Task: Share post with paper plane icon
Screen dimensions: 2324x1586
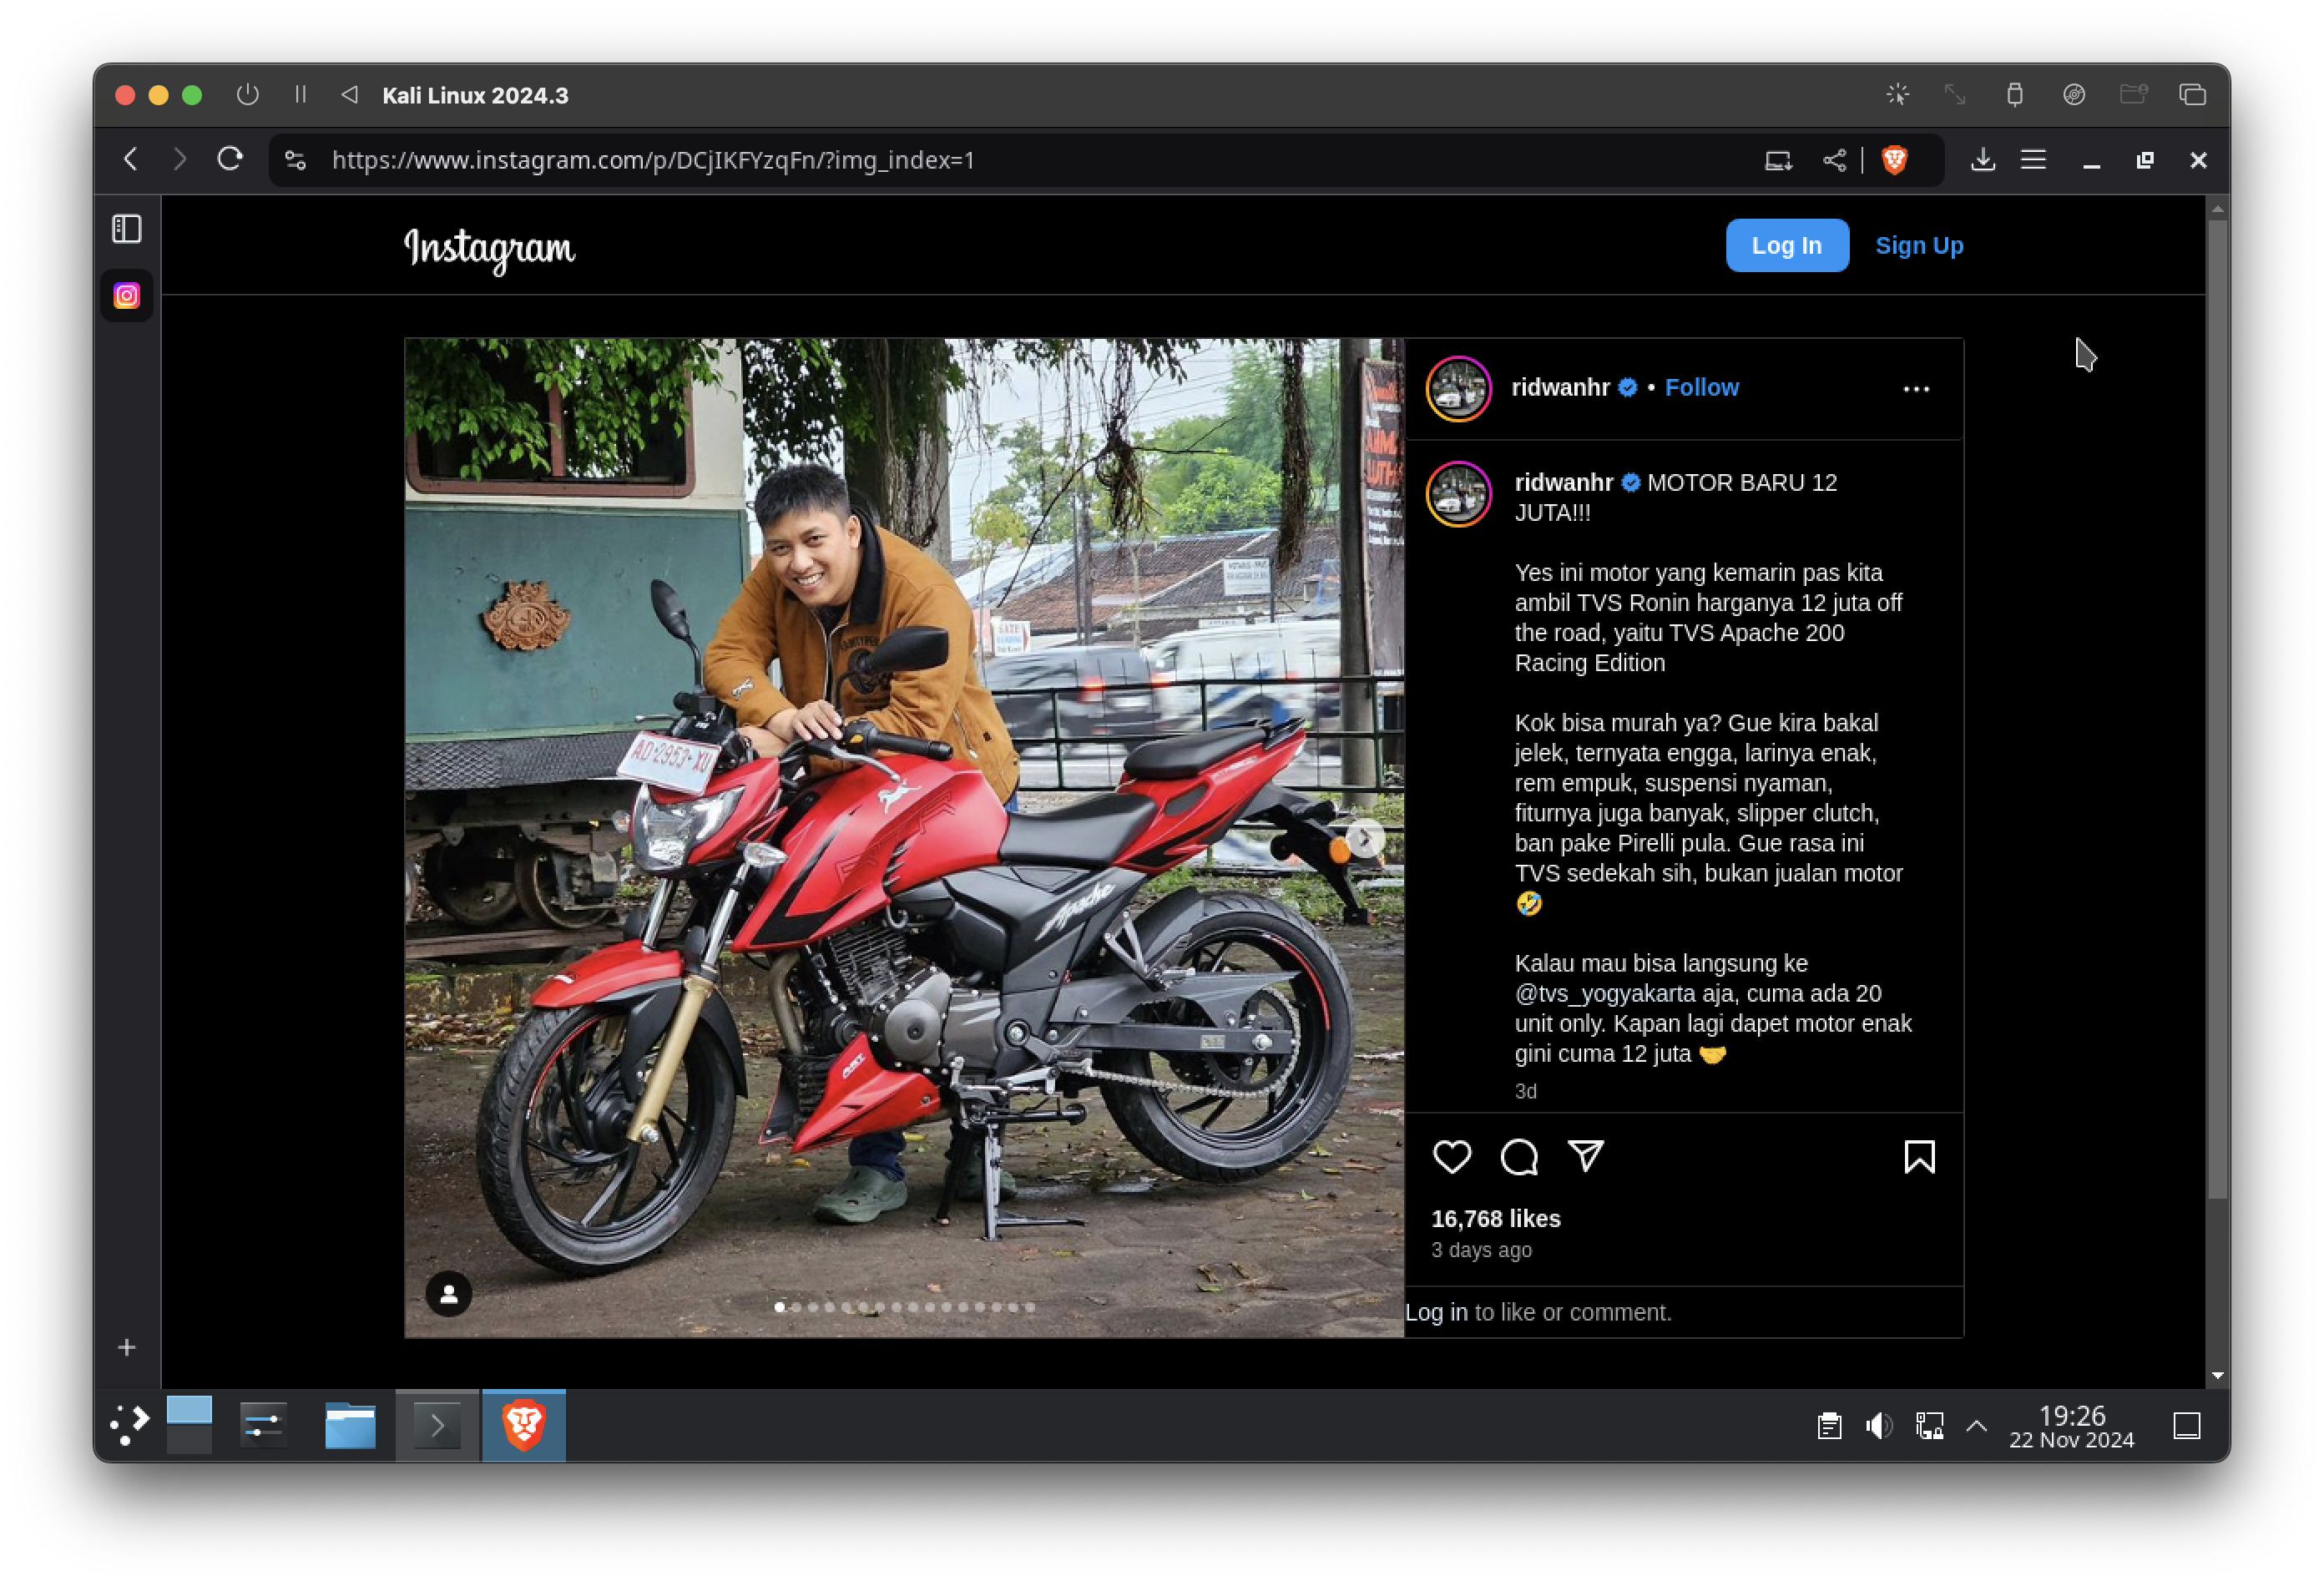Action: tap(1585, 1156)
